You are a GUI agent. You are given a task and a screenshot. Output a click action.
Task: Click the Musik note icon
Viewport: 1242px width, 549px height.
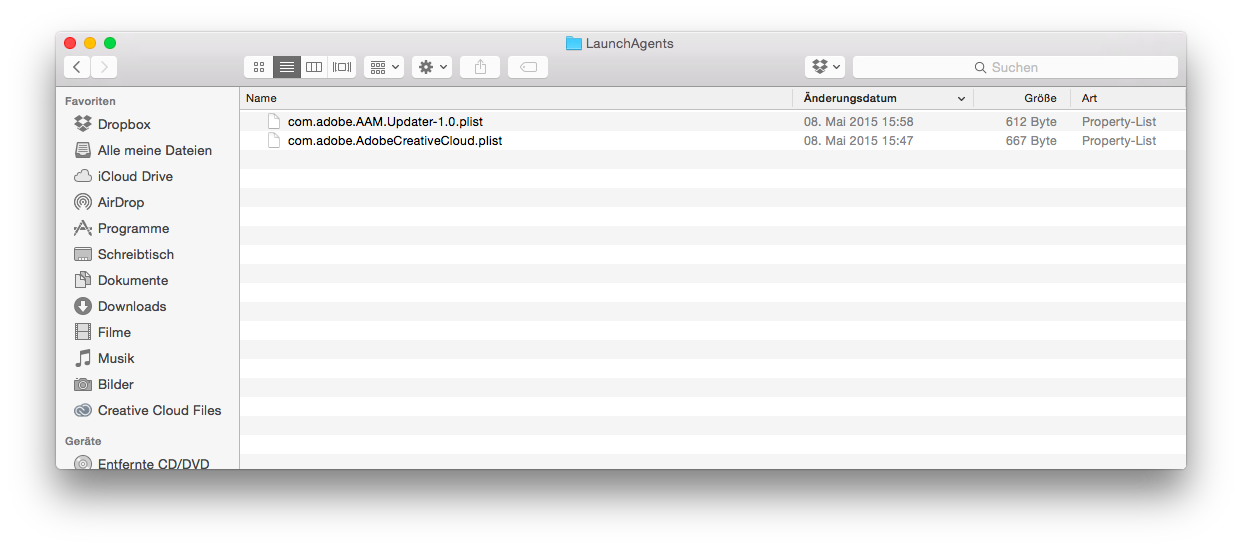click(83, 358)
